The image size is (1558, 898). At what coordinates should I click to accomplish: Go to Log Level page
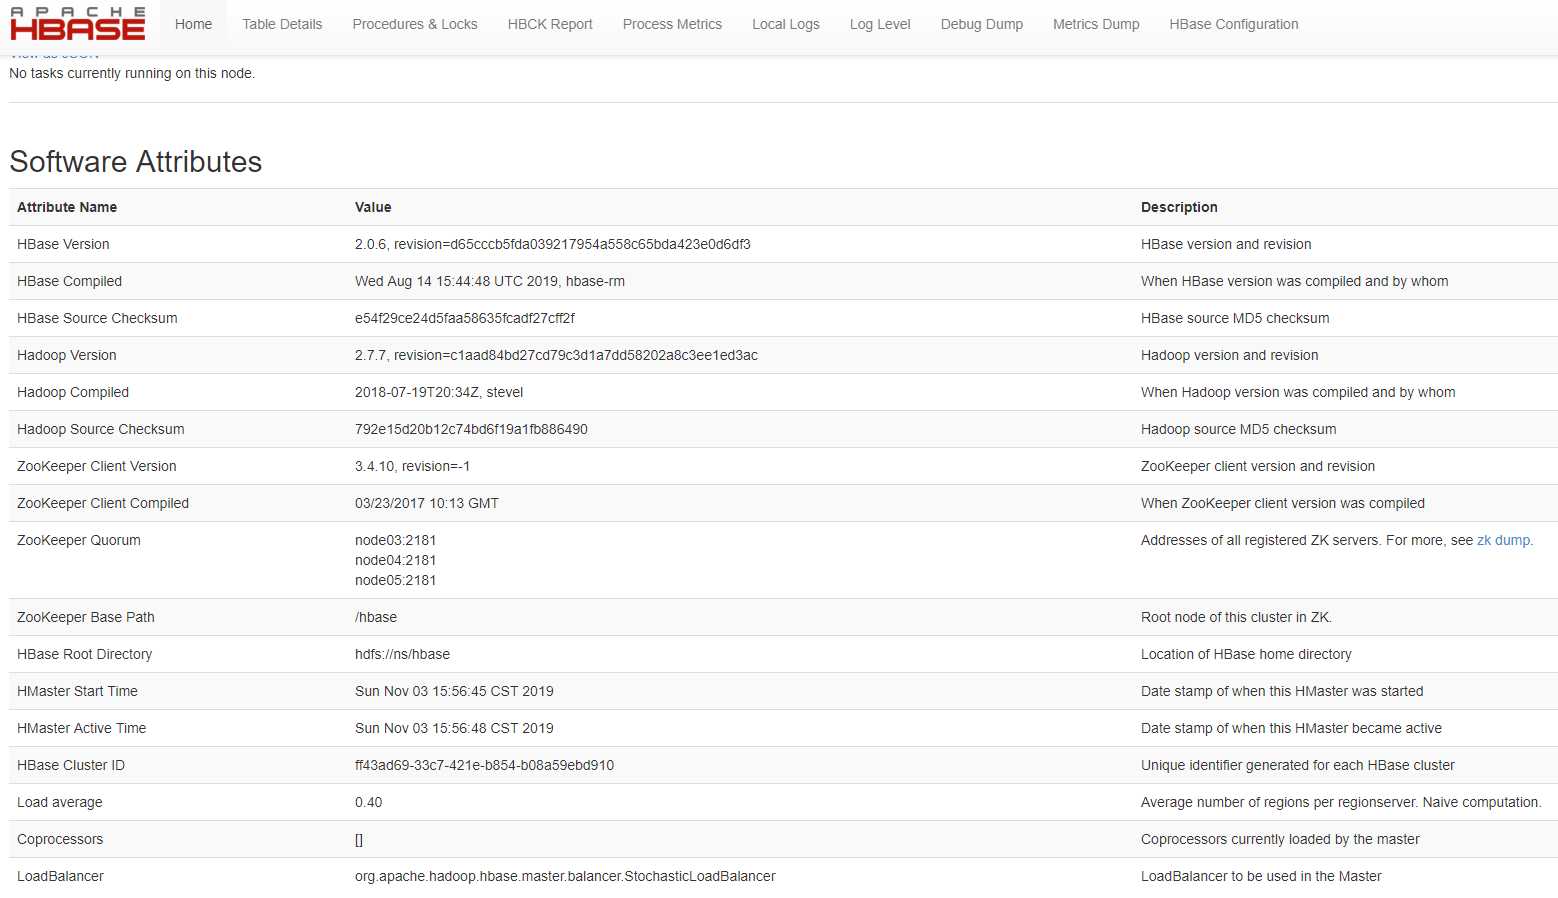(880, 24)
